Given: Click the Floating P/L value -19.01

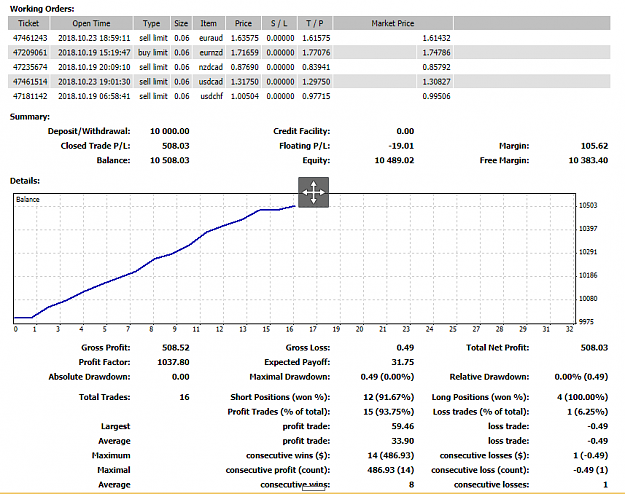Looking at the screenshot, I should [x=401, y=146].
